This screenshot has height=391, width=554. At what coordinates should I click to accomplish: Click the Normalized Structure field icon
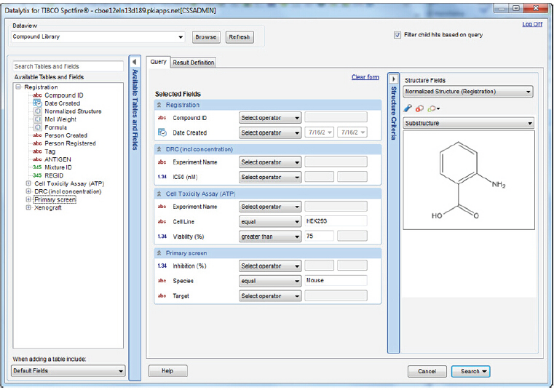(37, 111)
